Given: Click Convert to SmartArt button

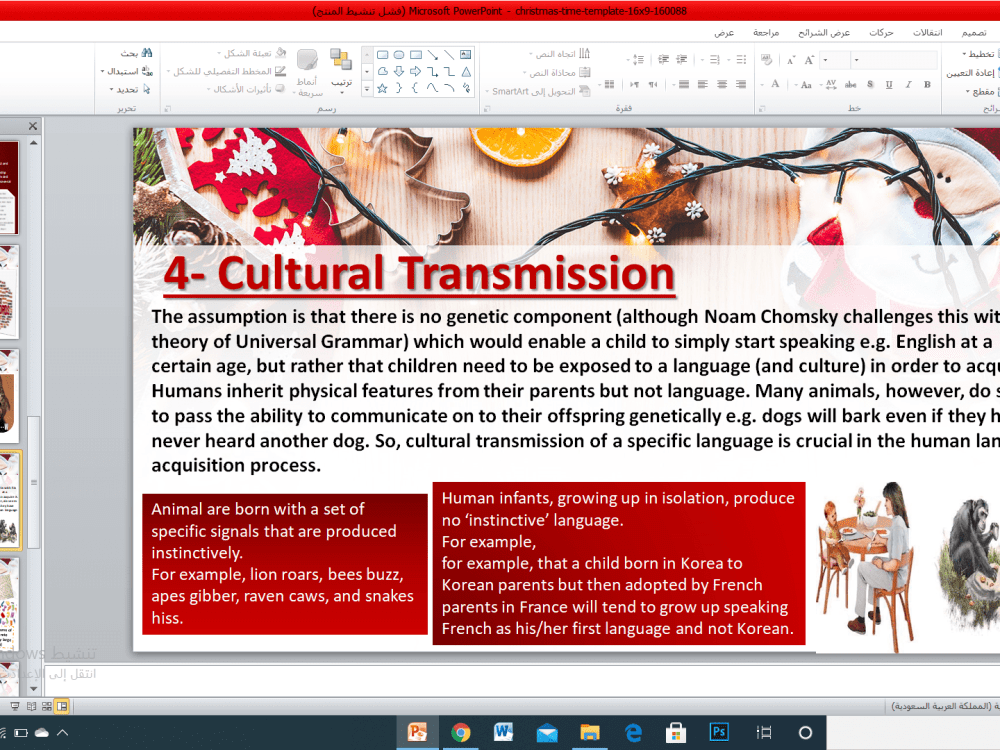Looking at the screenshot, I should (538, 91).
